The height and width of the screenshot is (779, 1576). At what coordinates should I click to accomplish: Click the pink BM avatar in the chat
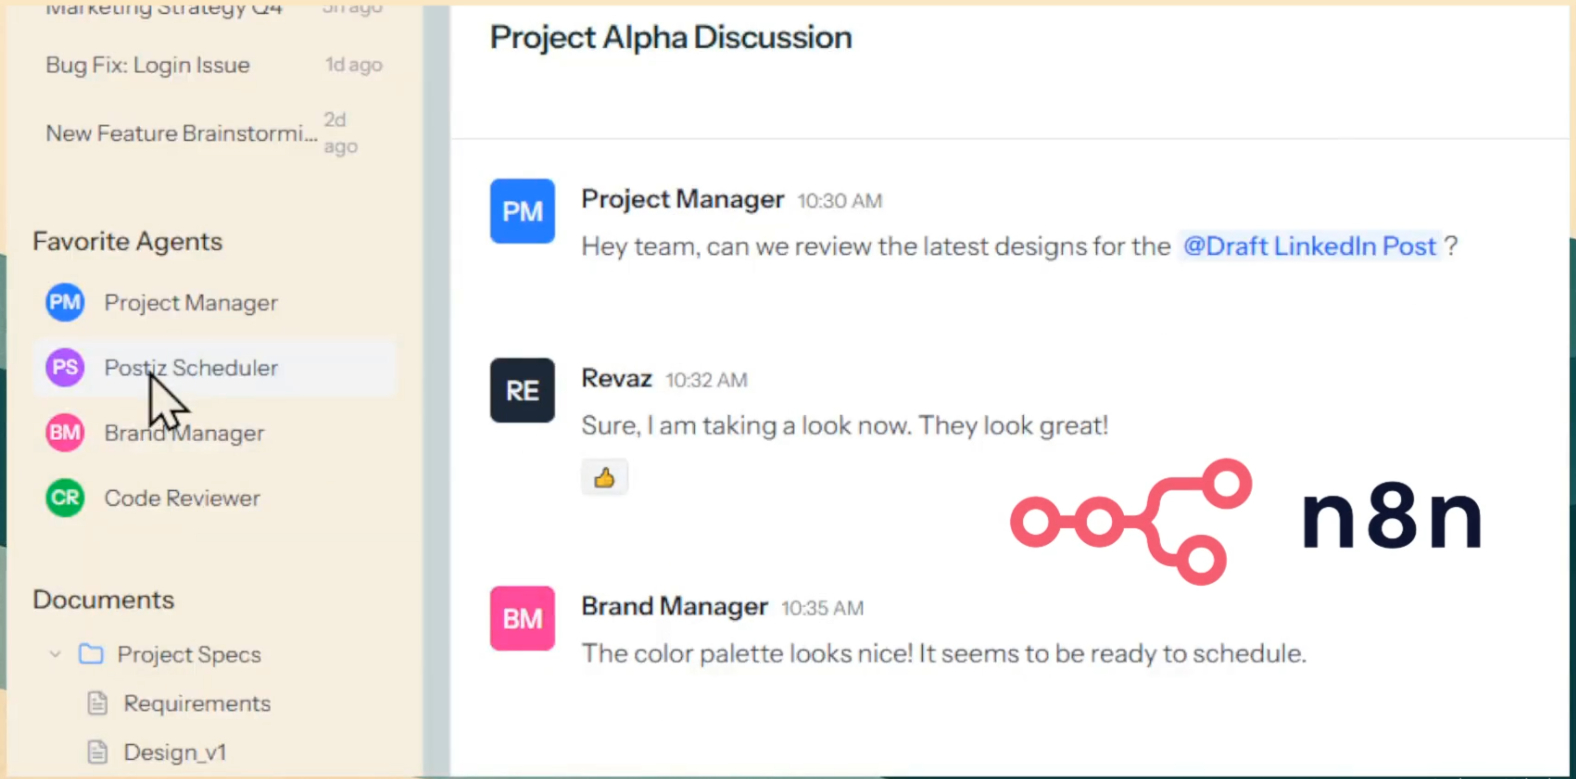point(522,618)
